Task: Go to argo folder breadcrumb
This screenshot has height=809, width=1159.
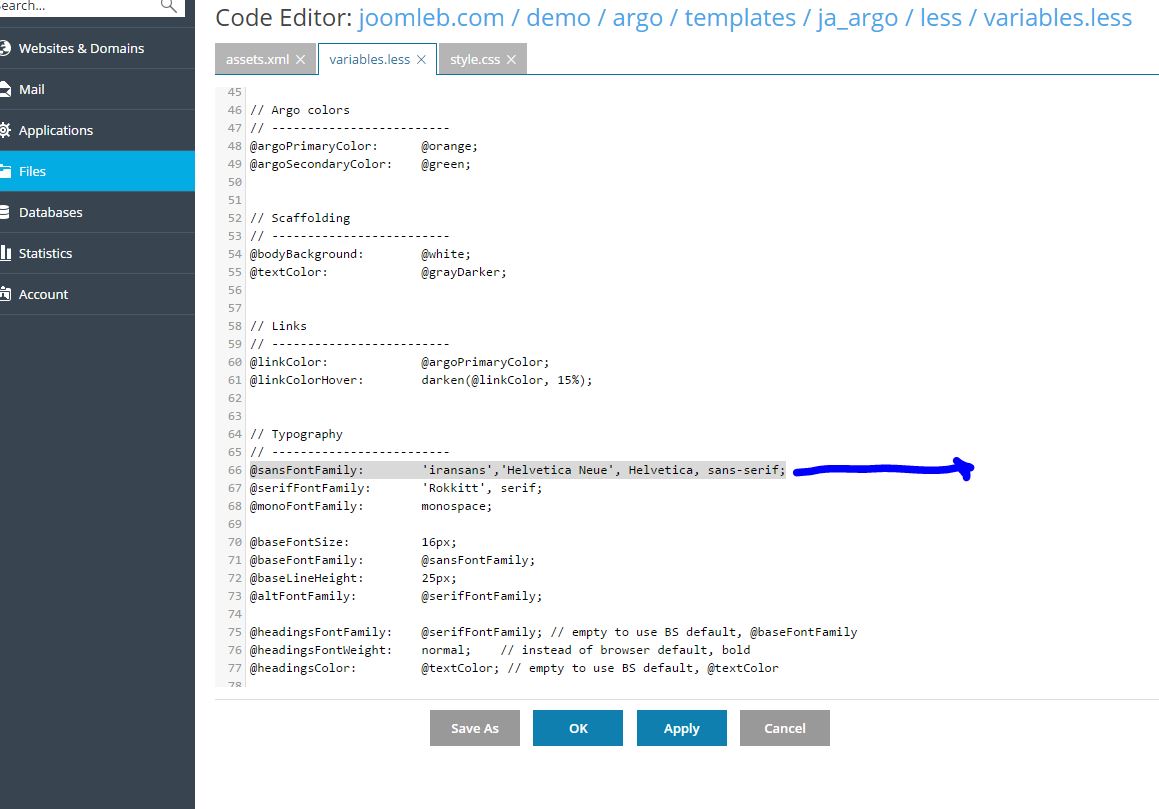Action: point(638,18)
